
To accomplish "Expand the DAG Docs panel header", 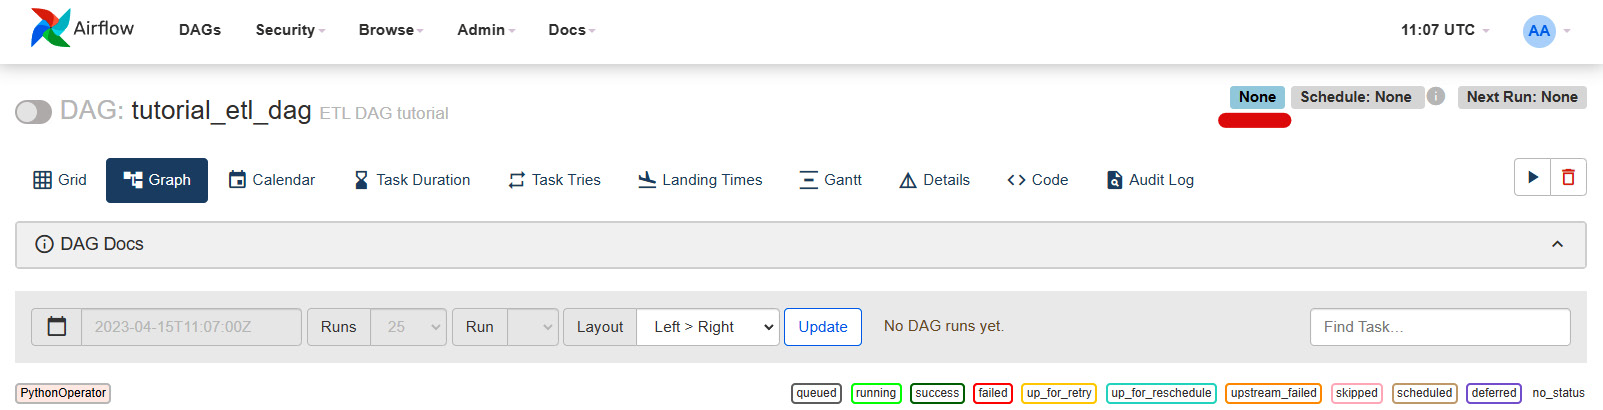I will (x=800, y=245).
